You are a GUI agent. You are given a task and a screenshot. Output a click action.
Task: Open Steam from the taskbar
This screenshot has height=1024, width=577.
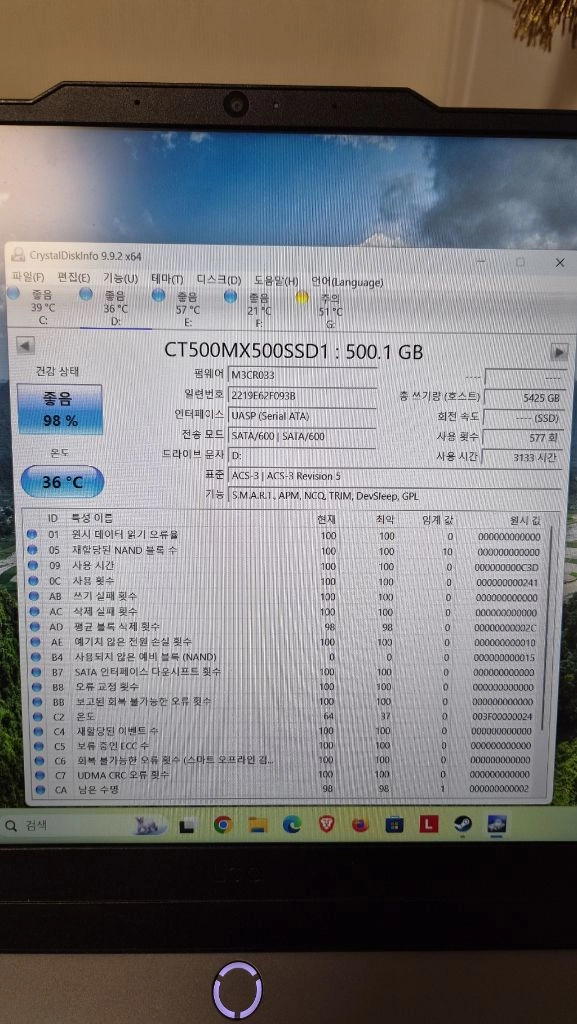(463, 825)
